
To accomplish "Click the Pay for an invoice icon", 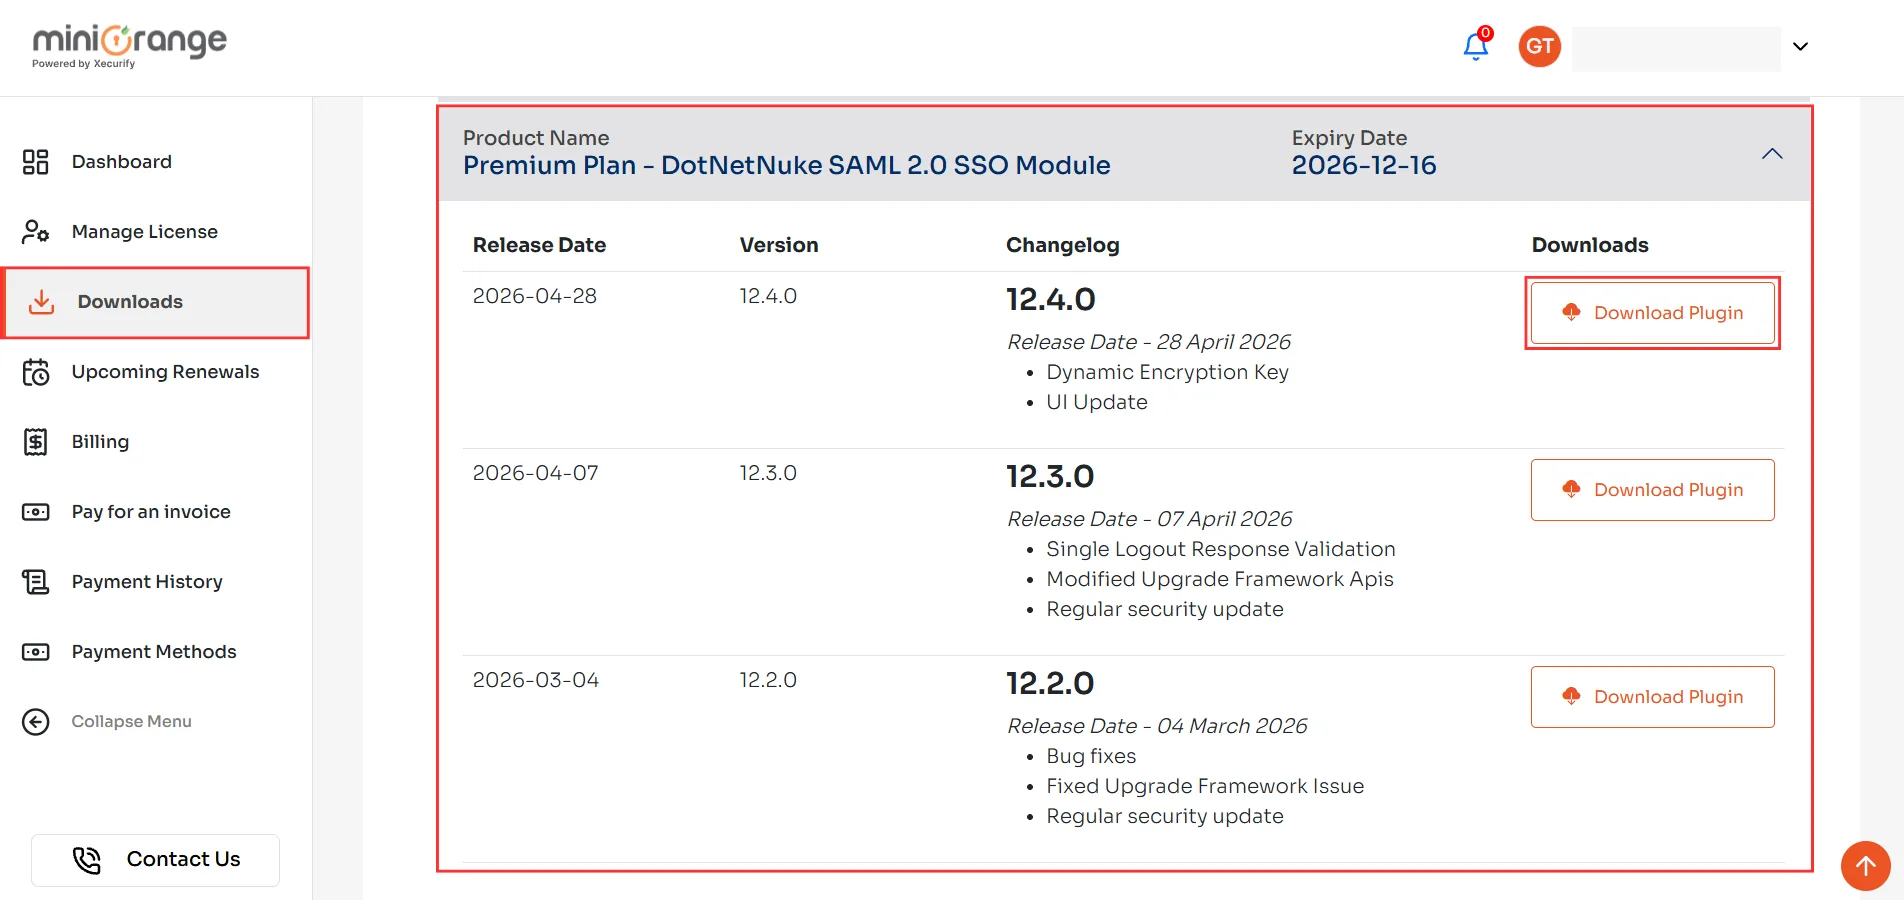I will tap(36, 512).
